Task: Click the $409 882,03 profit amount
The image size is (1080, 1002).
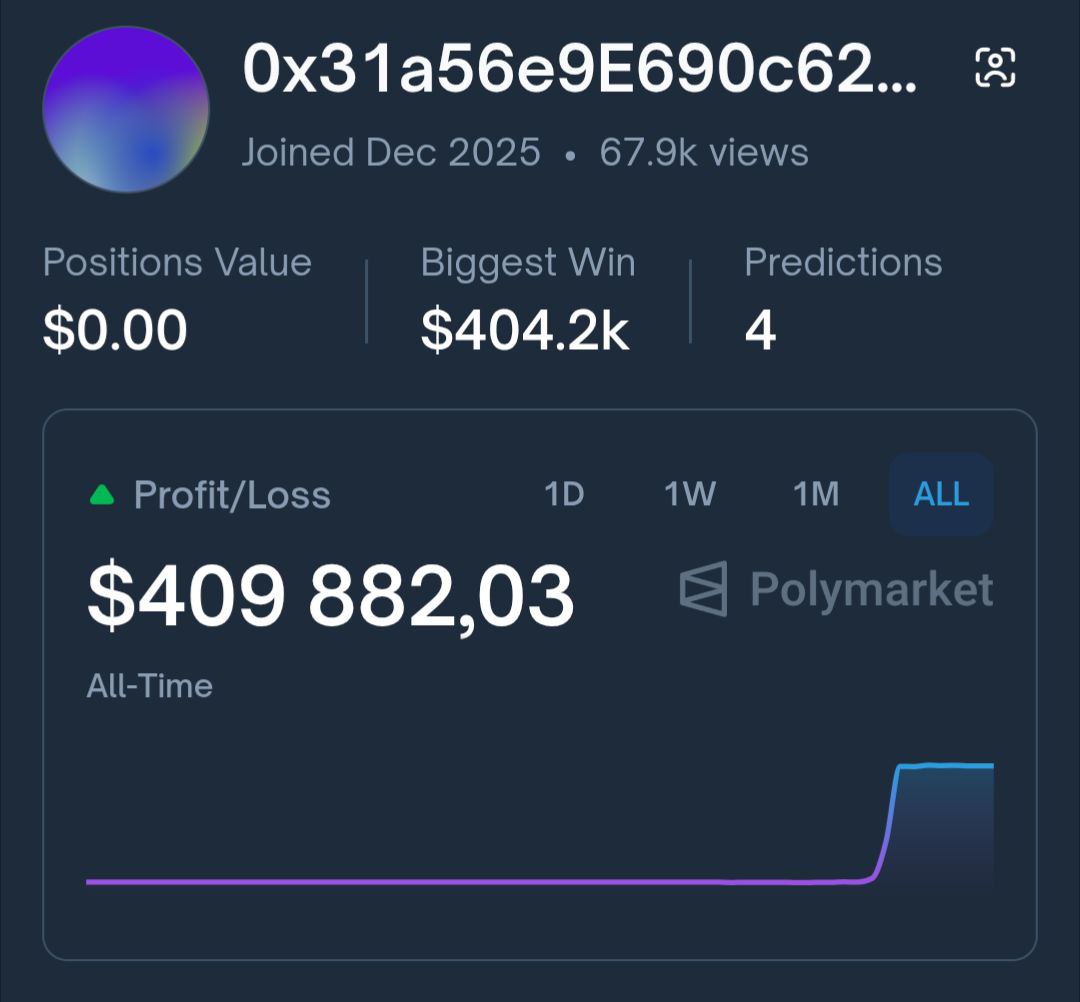Action: click(330, 596)
